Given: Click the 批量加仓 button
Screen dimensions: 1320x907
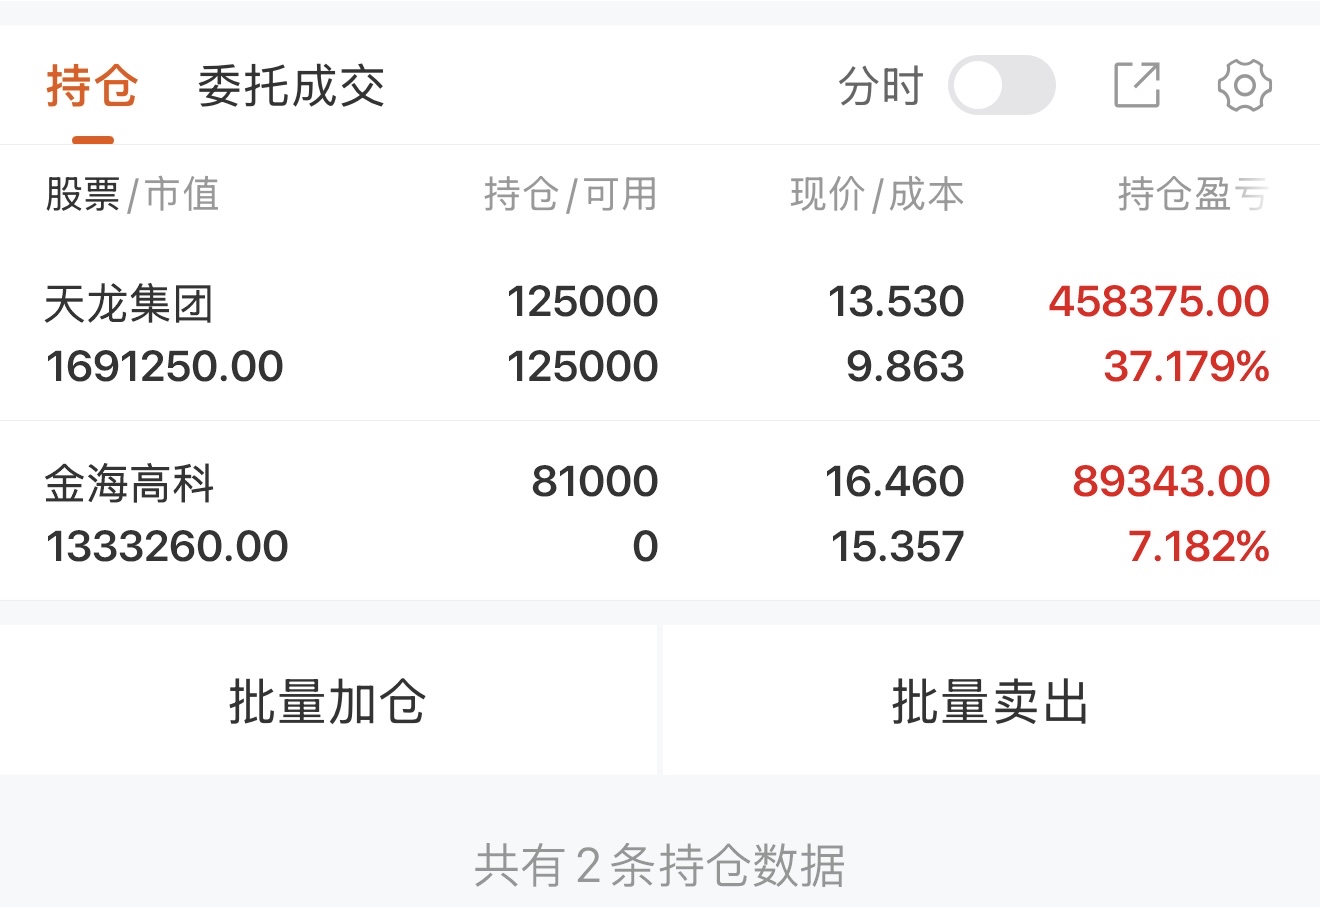Looking at the screenshot, I should click(328, 701).
